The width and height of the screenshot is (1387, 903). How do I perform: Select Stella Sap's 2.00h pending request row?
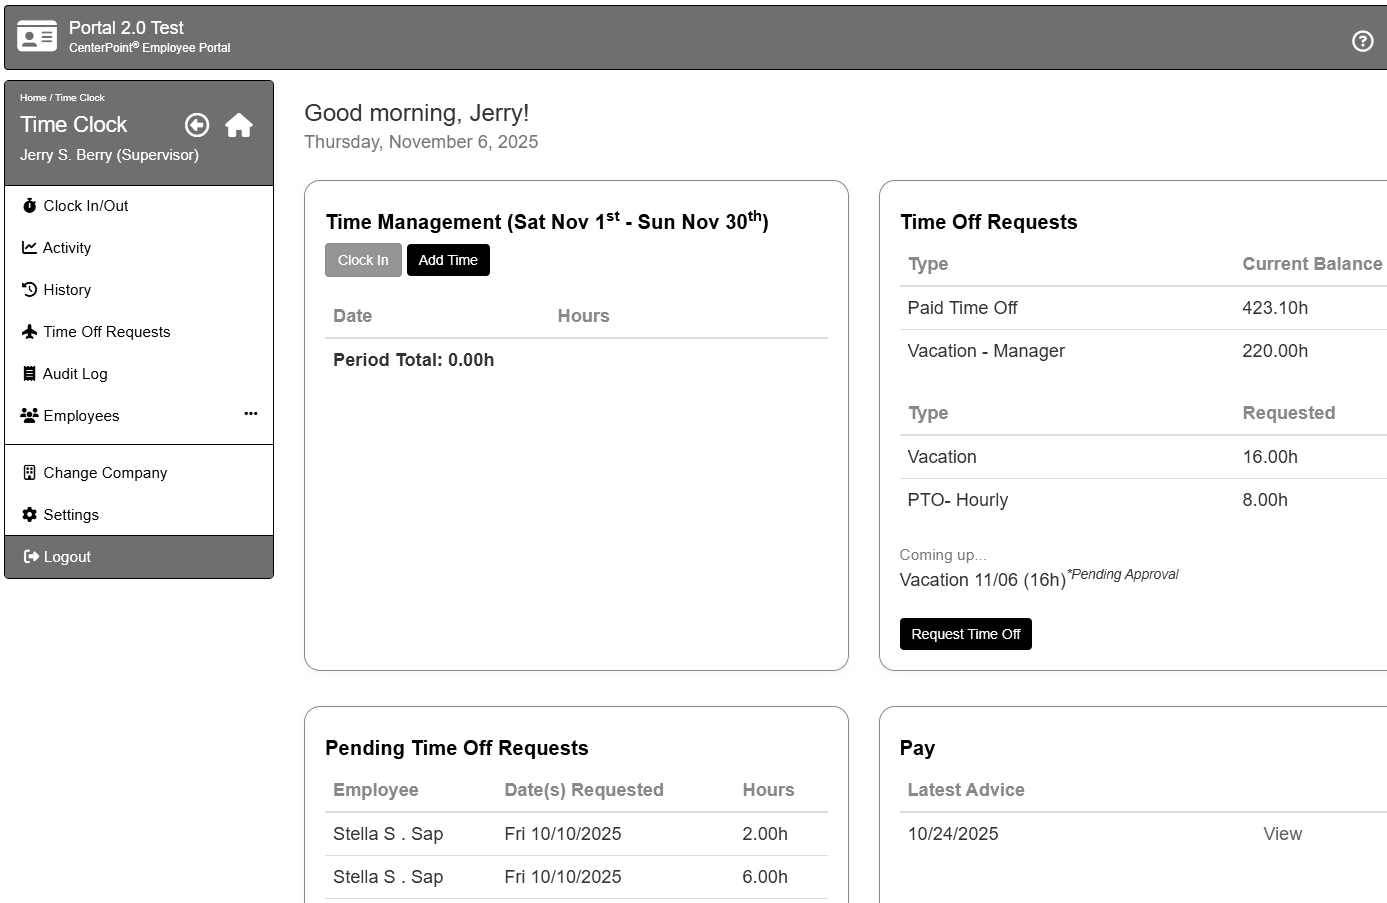576,834
